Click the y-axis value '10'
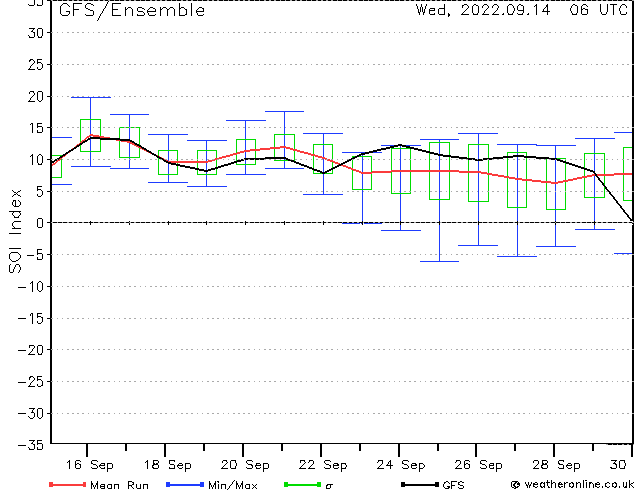Image resolution: width=634 pixels, height=490 pixels. (x=35, y=159)
